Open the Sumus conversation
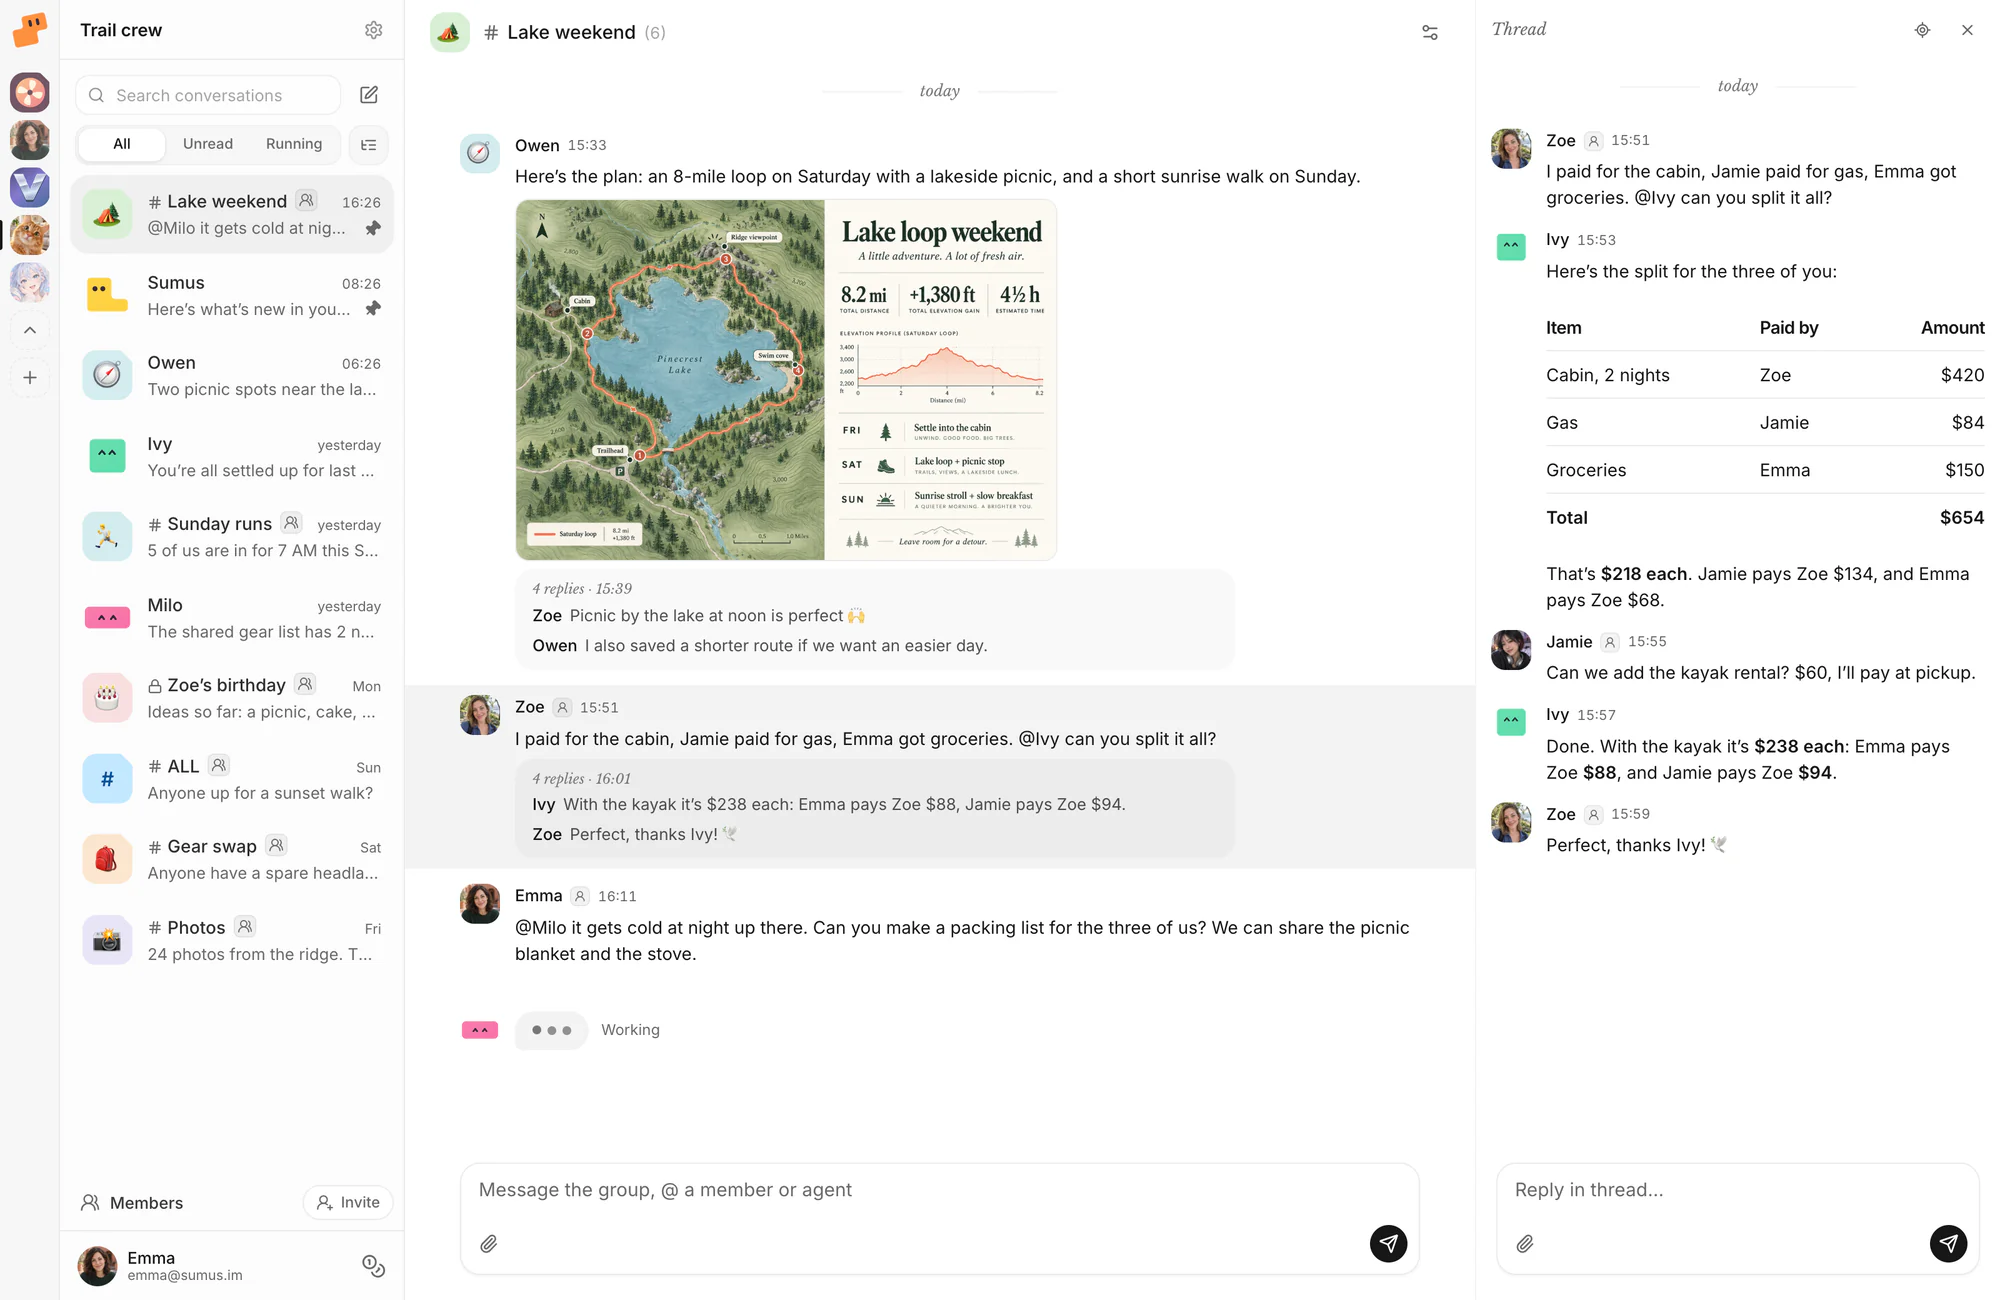Viewport: 2000px width, 1300px height. 232,296
